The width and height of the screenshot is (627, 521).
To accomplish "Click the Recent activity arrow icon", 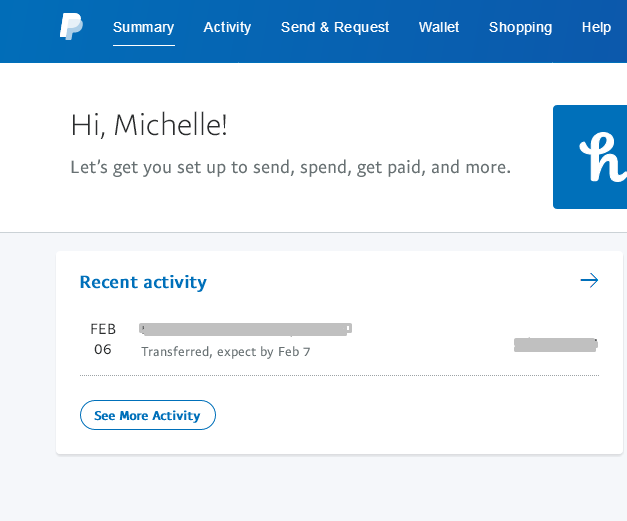I will coord(589,280).
